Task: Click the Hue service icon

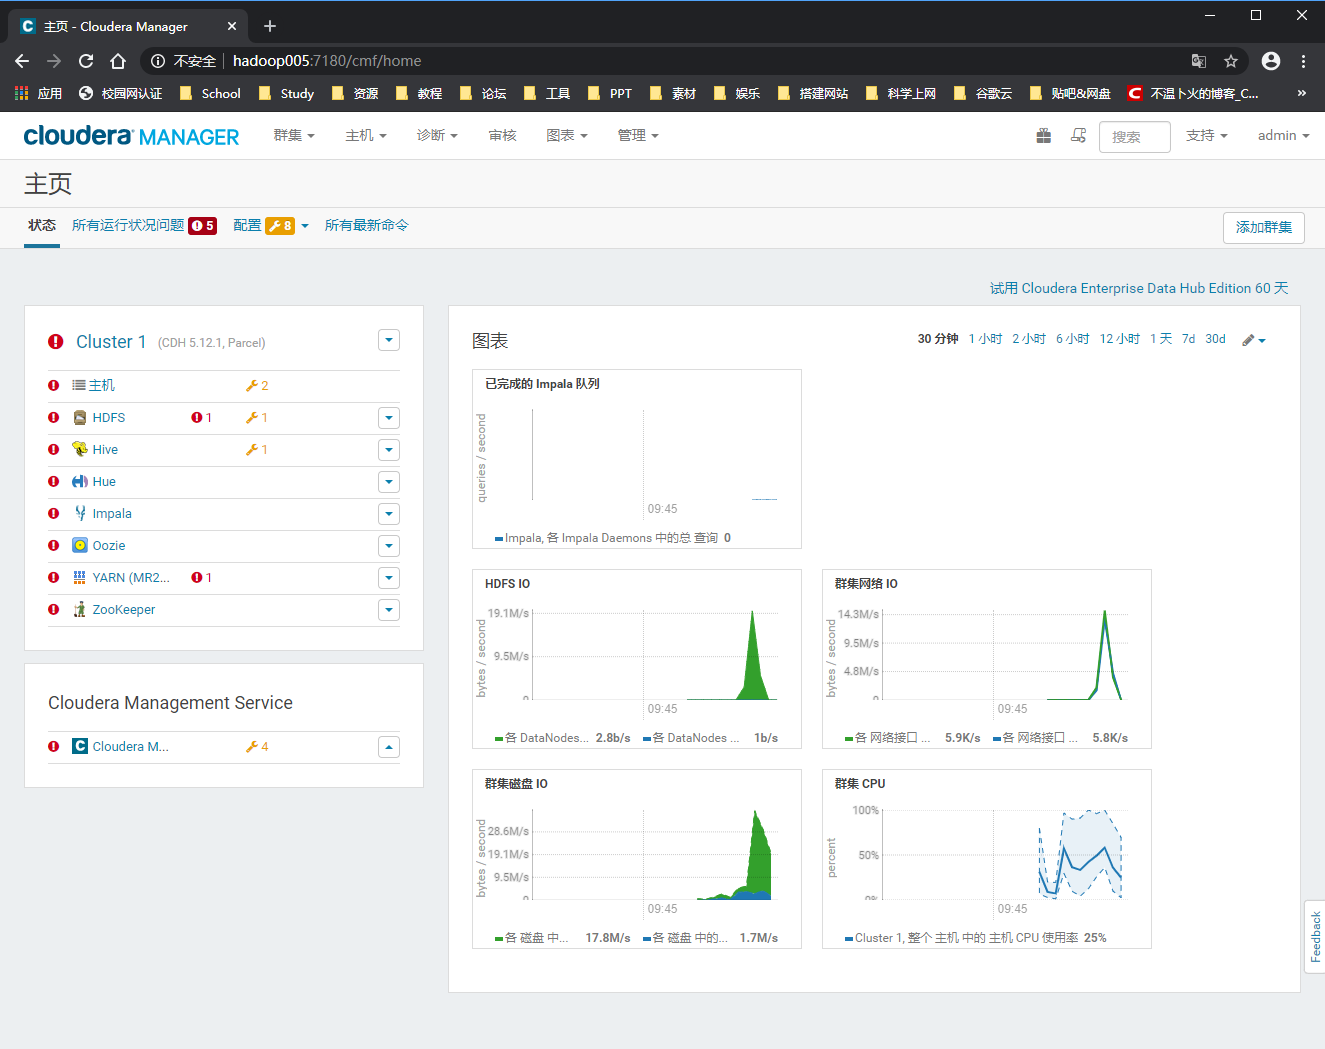Action: (80, 482)
